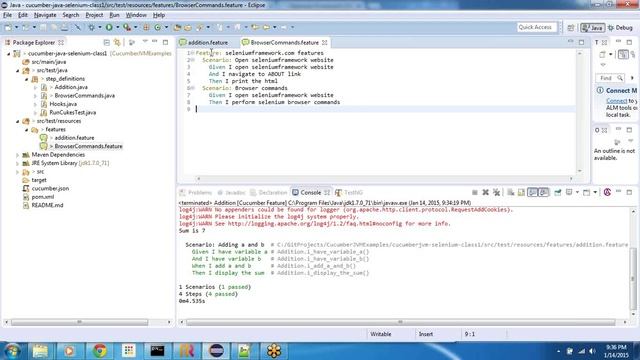
Task: Click Terminate stop icon in Console
Action: [475, 192]
